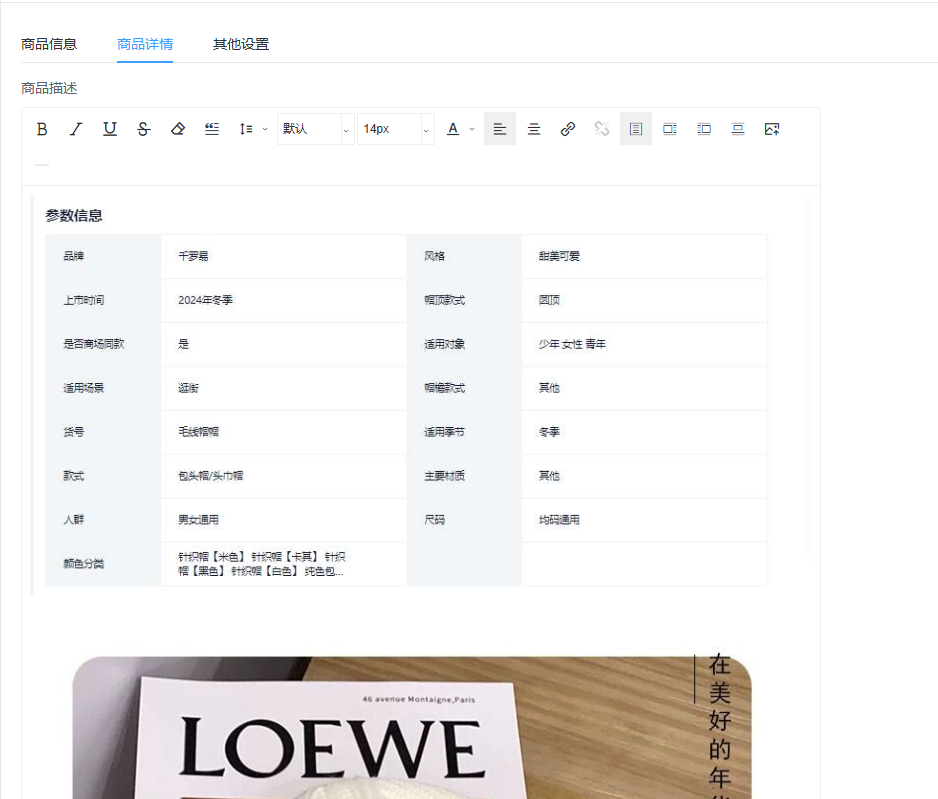Toggle center text alignment

click(x=534, y=129)
